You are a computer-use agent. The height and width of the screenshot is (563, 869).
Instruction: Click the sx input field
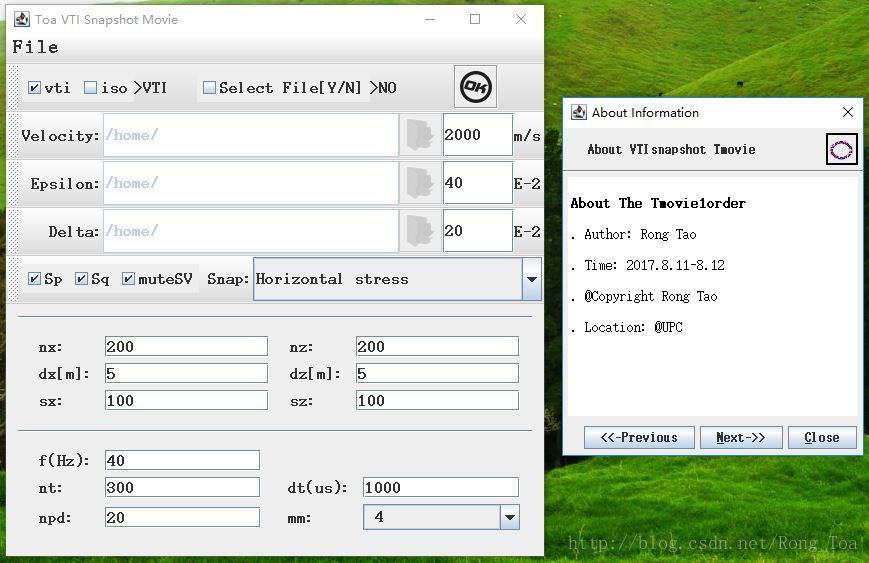186,400
